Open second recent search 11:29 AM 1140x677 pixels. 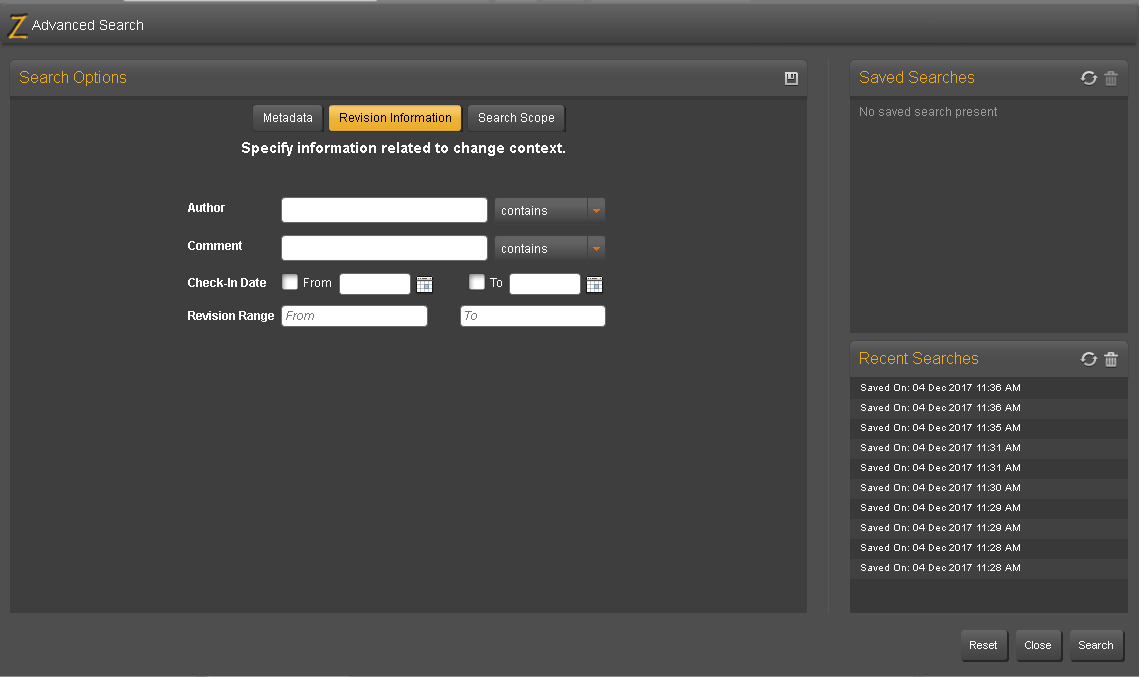pos(989,528)
